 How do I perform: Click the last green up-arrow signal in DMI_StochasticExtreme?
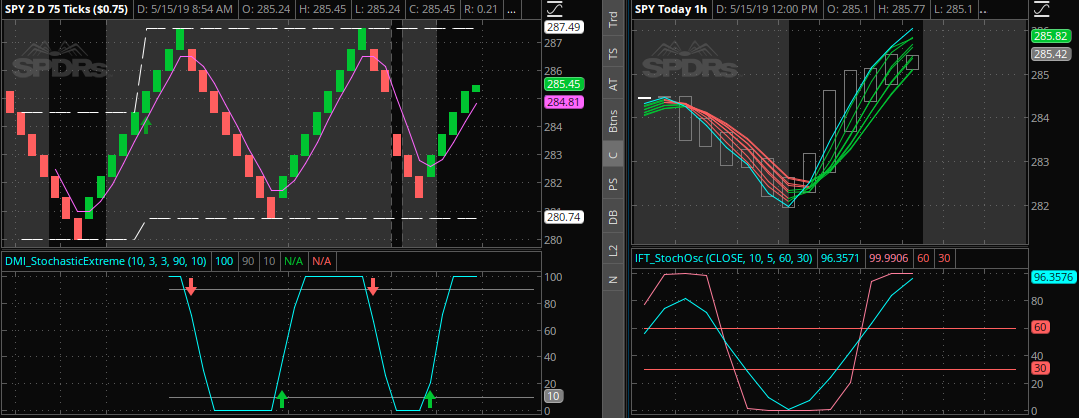429,399
